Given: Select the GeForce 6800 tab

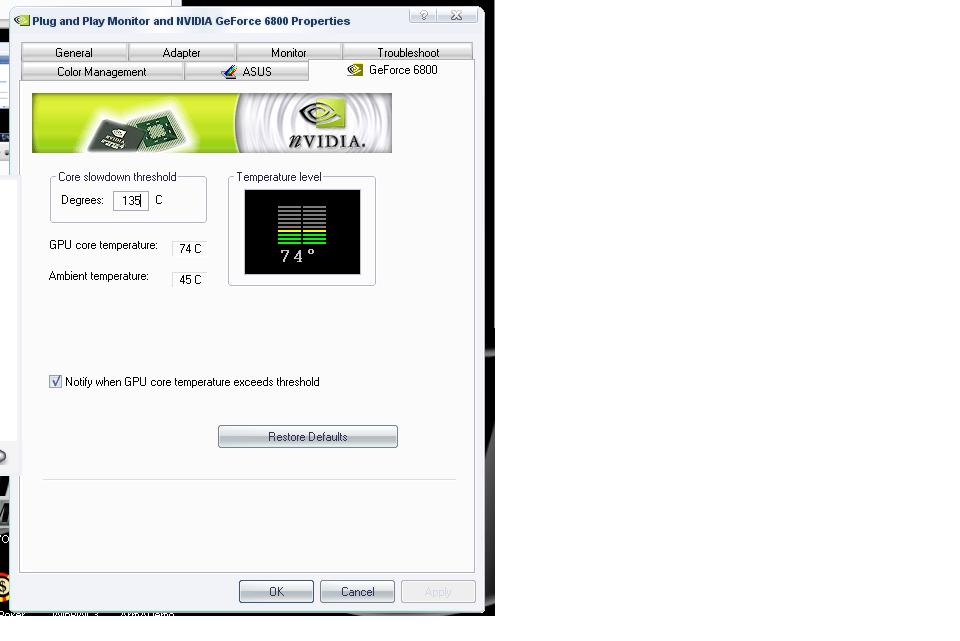Looking at the screenshot, I should coord(392,70).
